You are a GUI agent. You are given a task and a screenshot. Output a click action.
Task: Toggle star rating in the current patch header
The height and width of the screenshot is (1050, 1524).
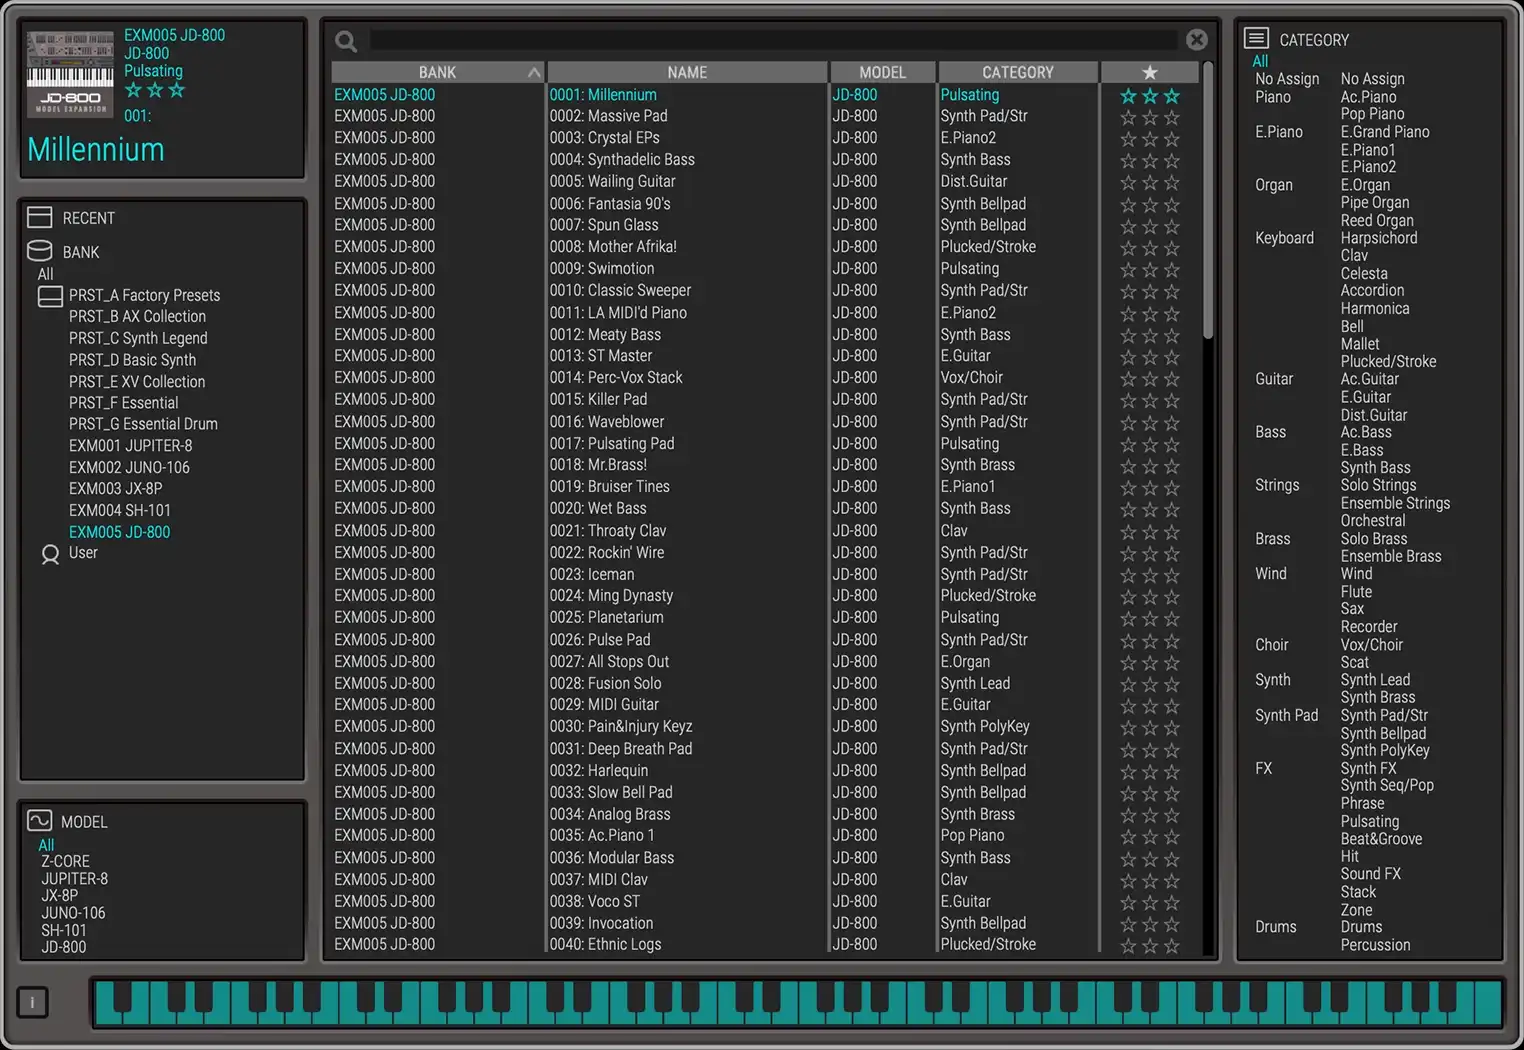155,91
